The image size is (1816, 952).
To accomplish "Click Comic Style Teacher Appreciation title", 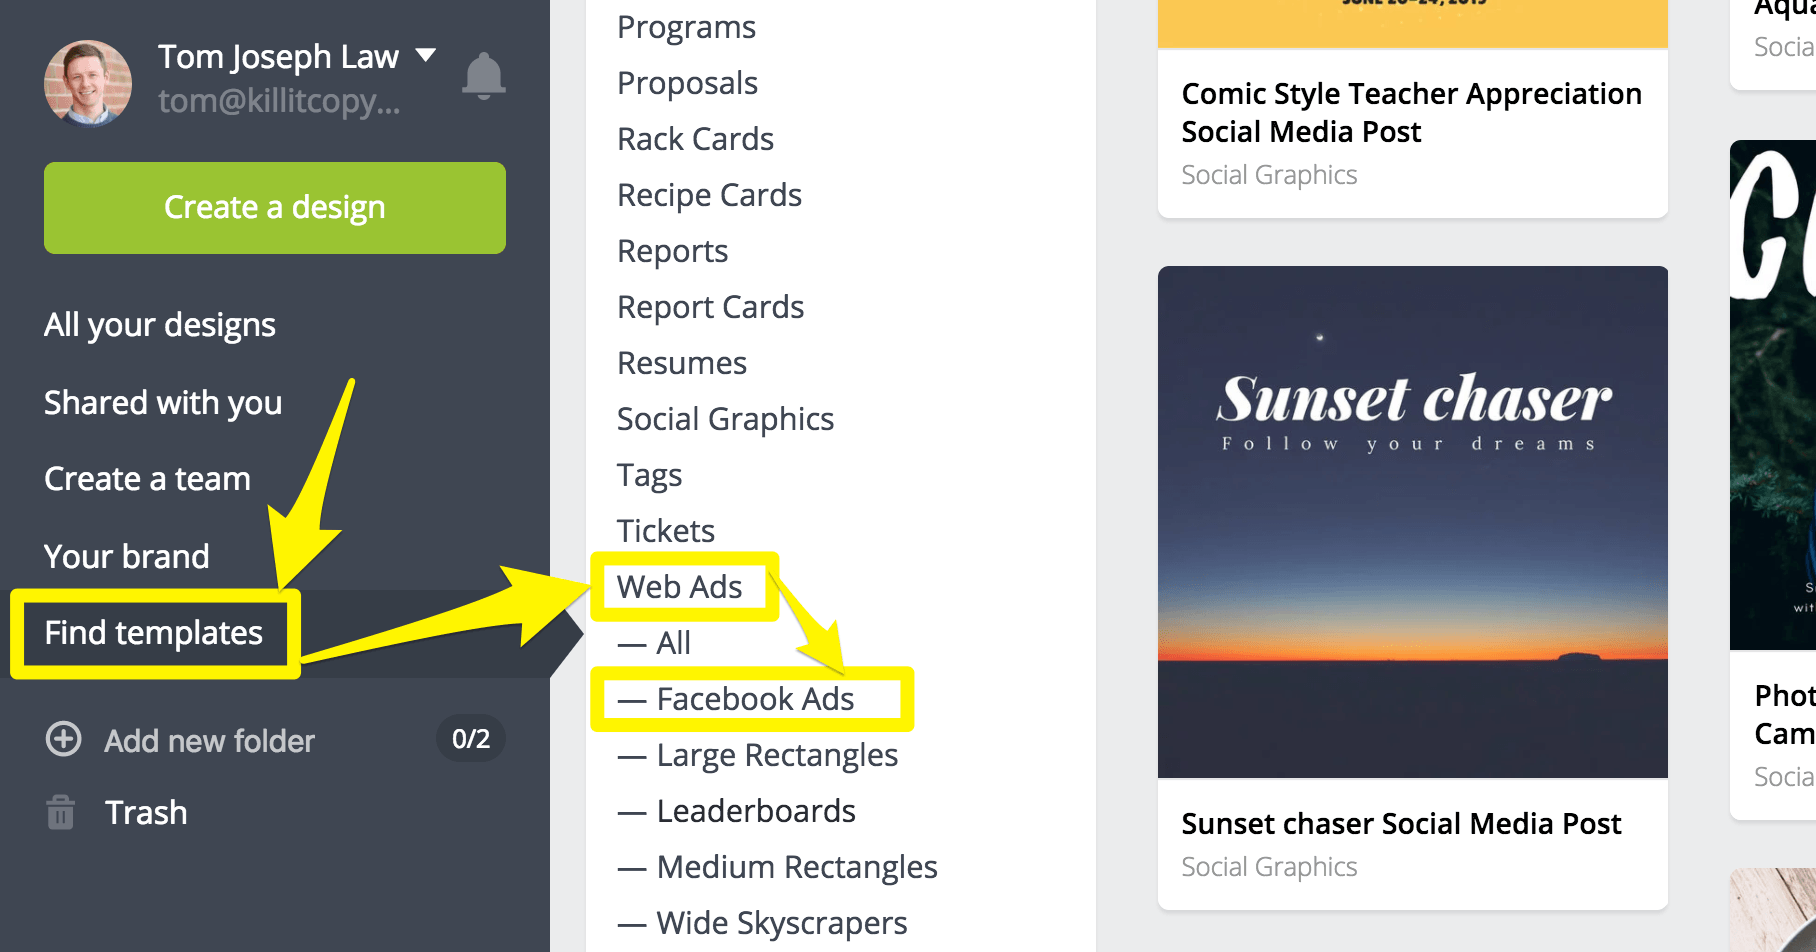I will [1411, 112].
